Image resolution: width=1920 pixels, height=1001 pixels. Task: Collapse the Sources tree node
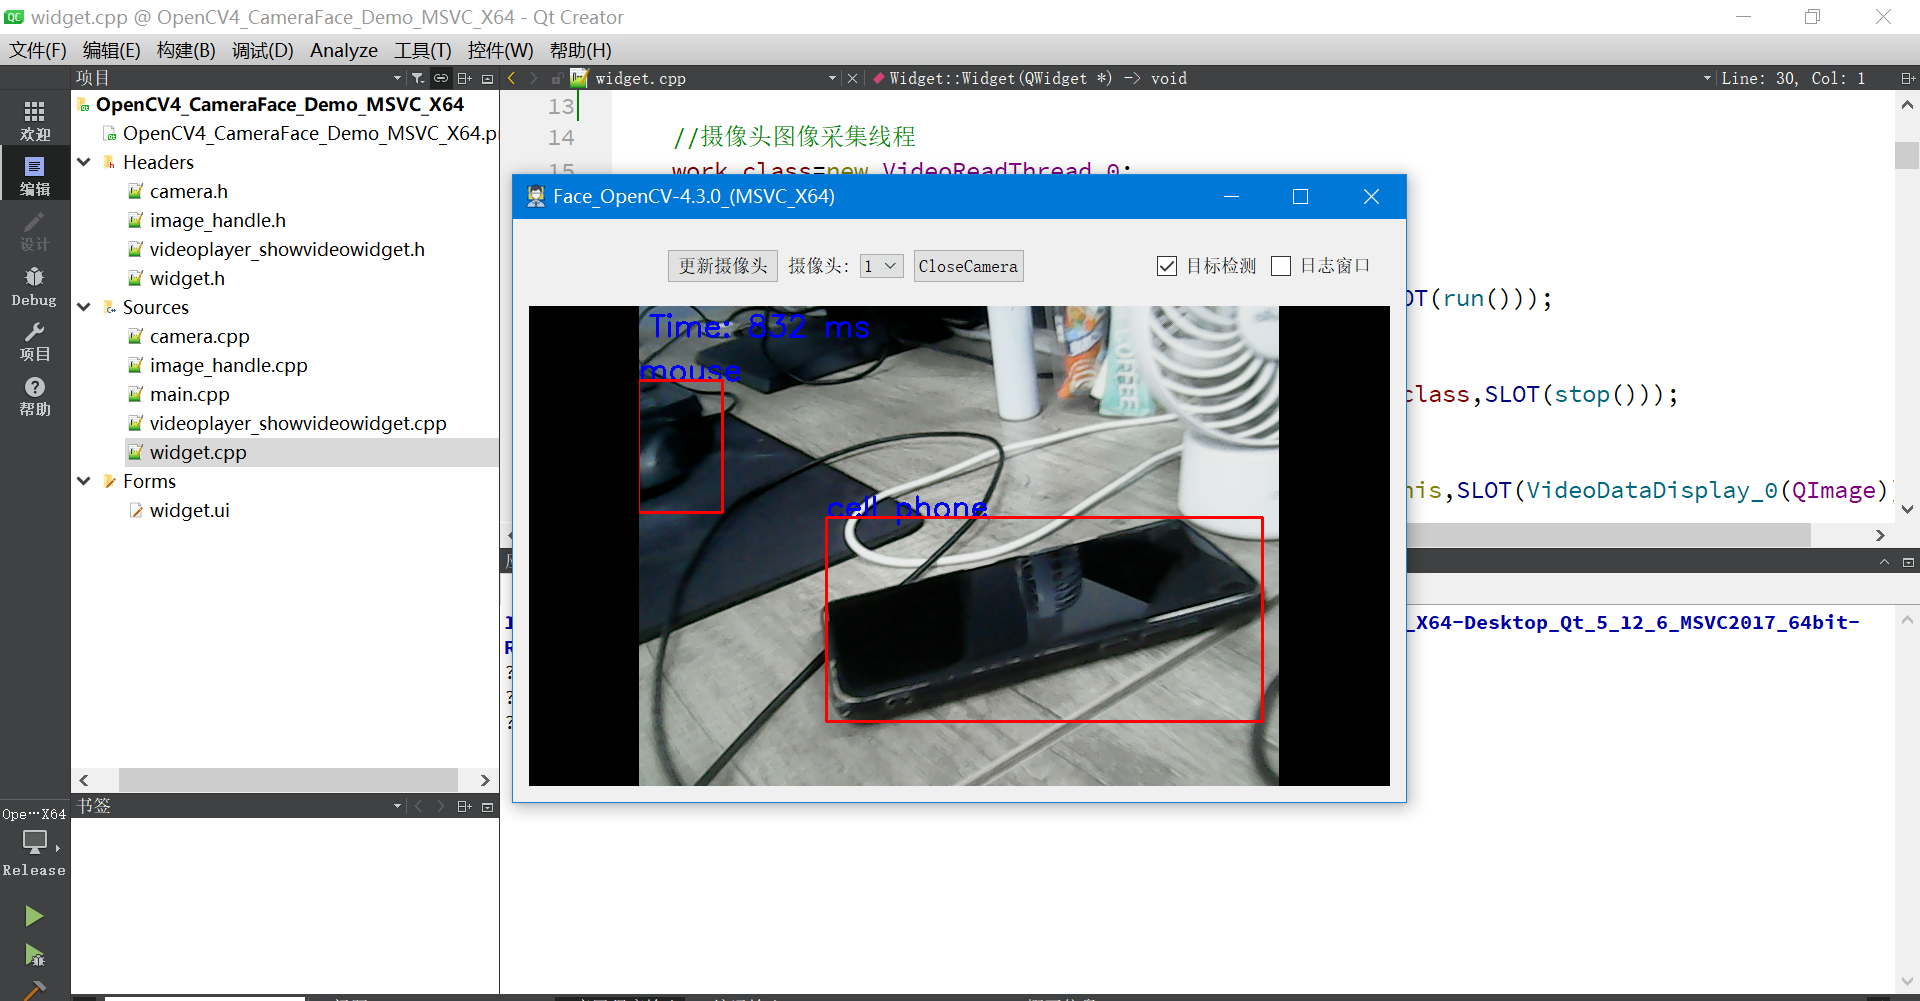click(84, 307)
